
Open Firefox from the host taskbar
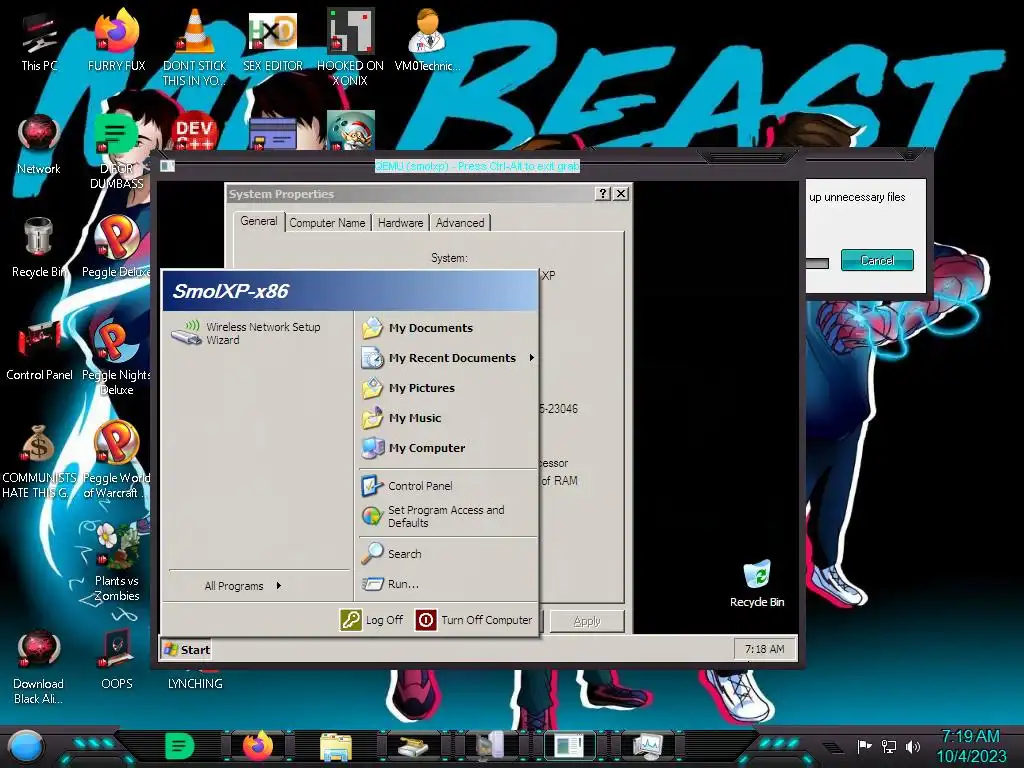point(257,746)
